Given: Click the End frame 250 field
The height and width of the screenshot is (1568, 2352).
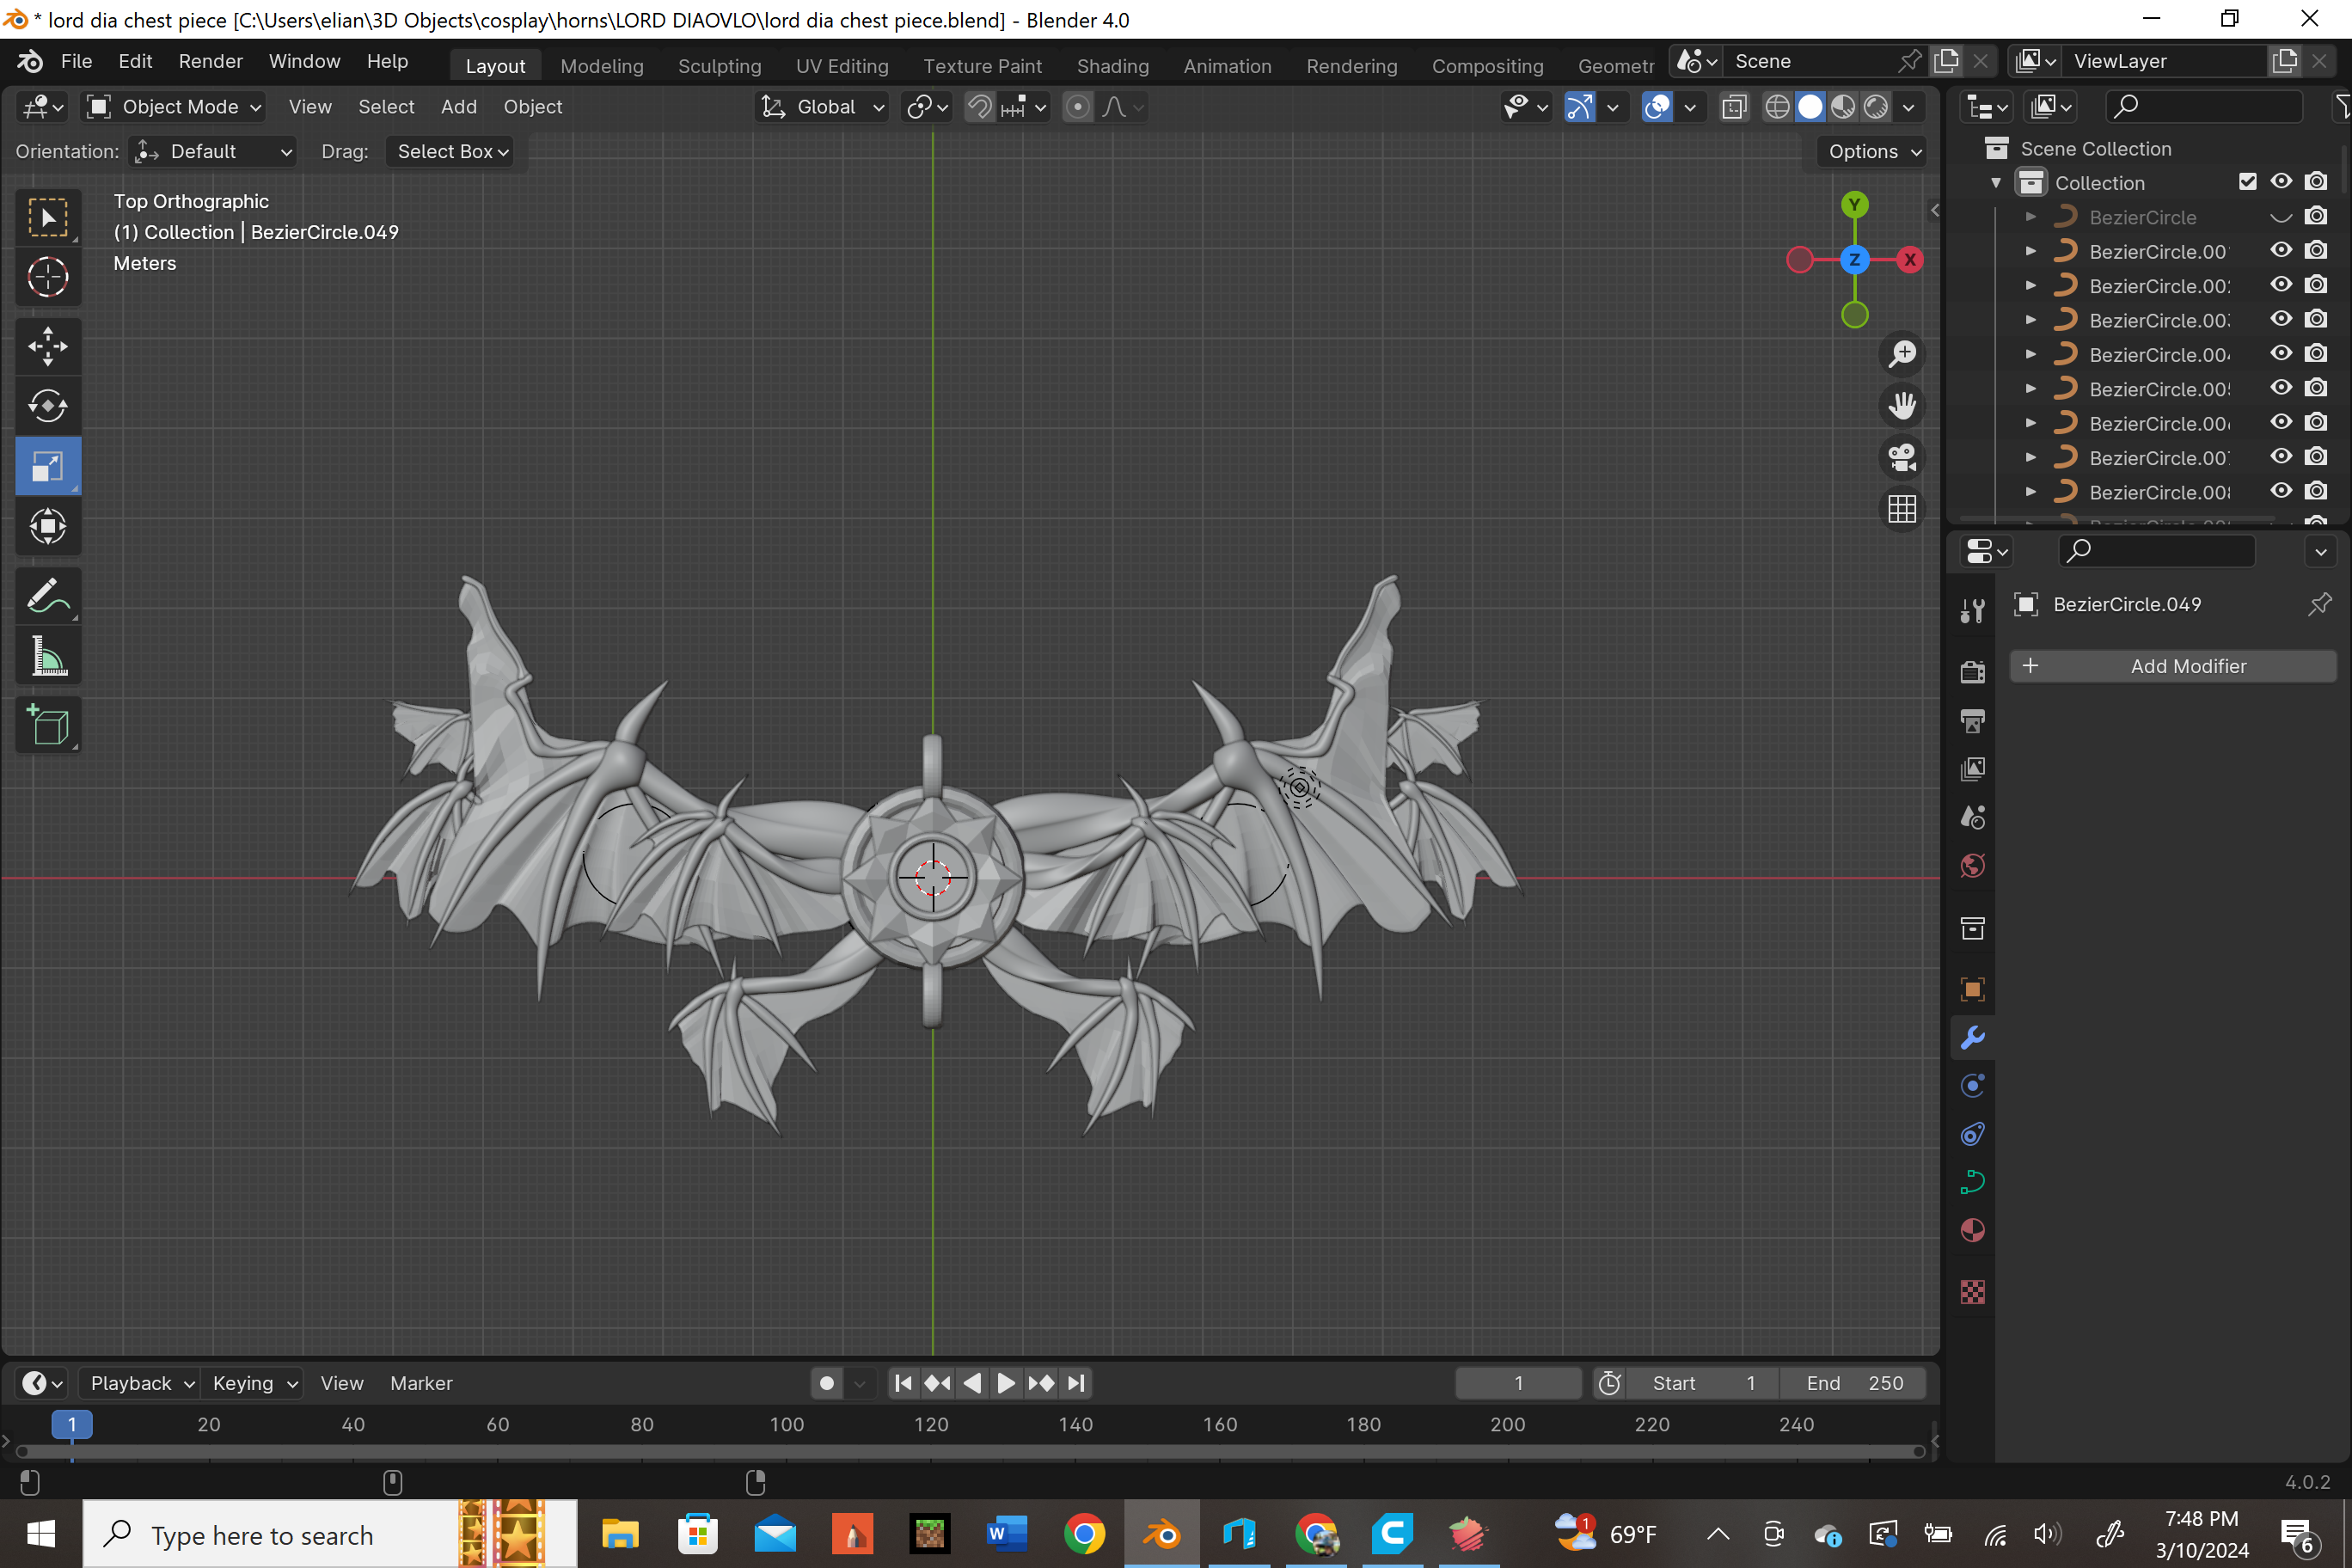Looking at the screenshot, I should coord(1853,1383).
